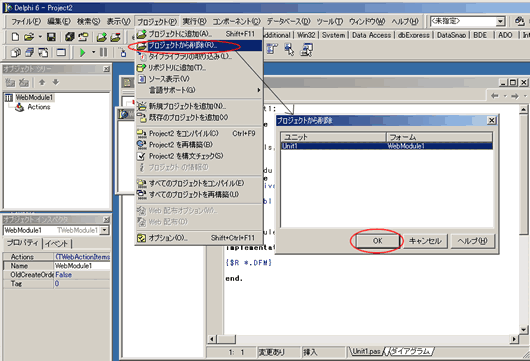
Task: Choose プロジェクトに追加(A) menu item
Action: (199, 34)
